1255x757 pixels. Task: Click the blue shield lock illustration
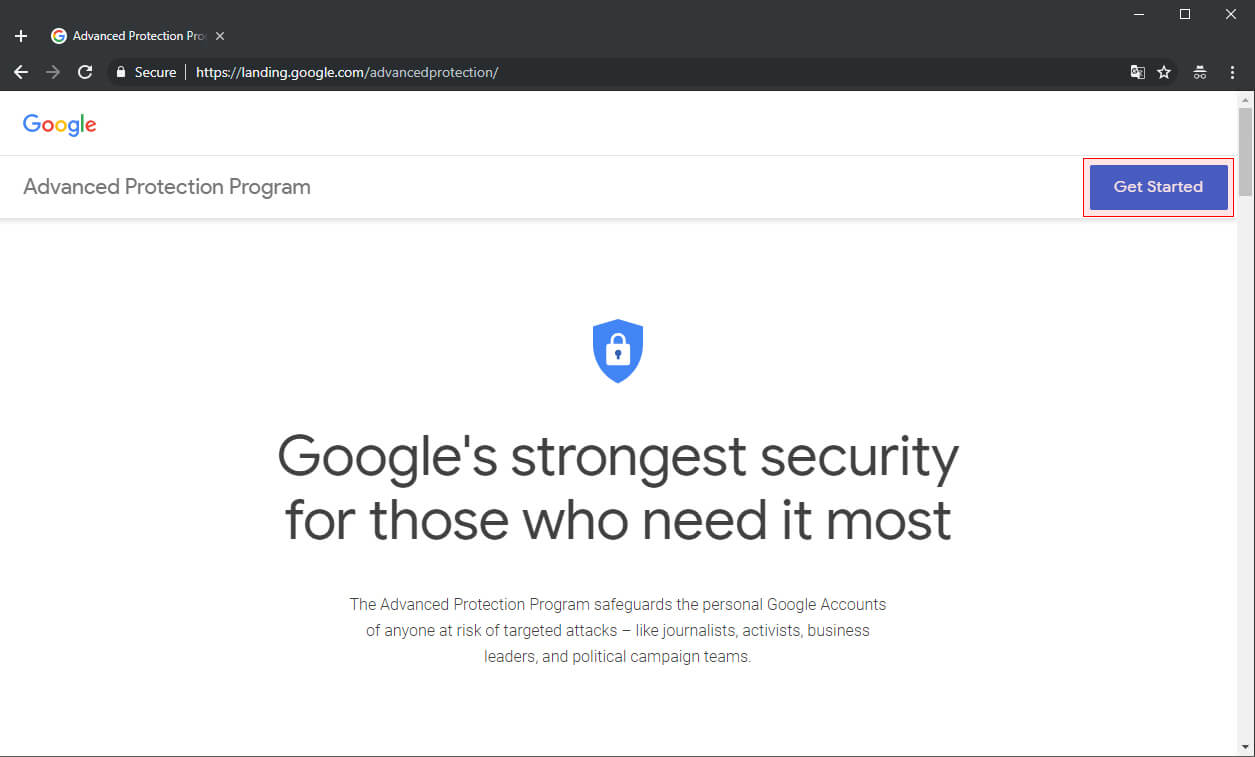click(617, 350)
